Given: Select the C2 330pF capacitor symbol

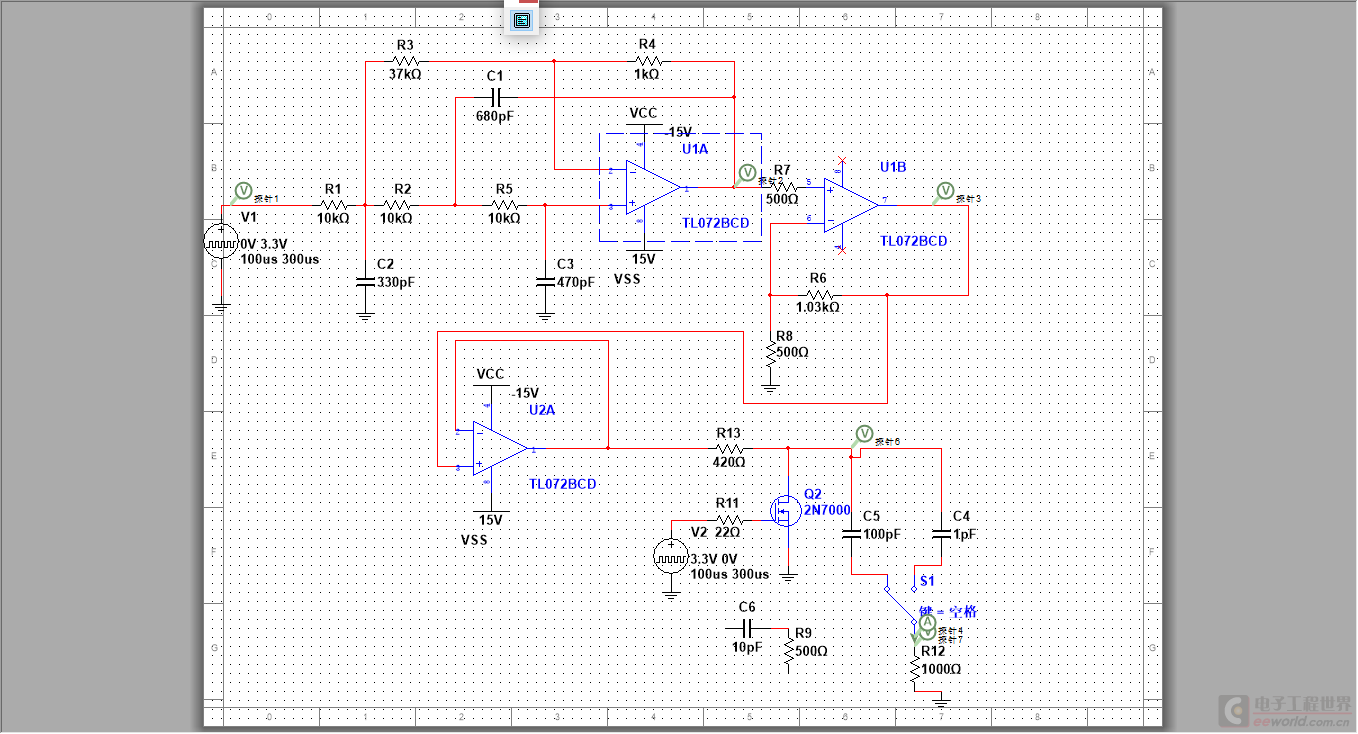Looking at the screenshot, I should click(365, 281).
